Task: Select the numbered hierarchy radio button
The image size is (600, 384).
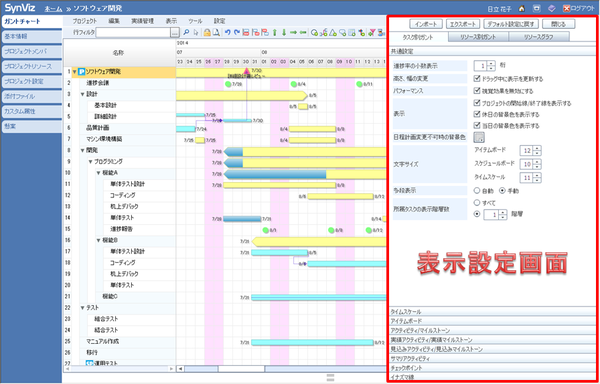Action: pyautogui.click(x=477, y=214)
